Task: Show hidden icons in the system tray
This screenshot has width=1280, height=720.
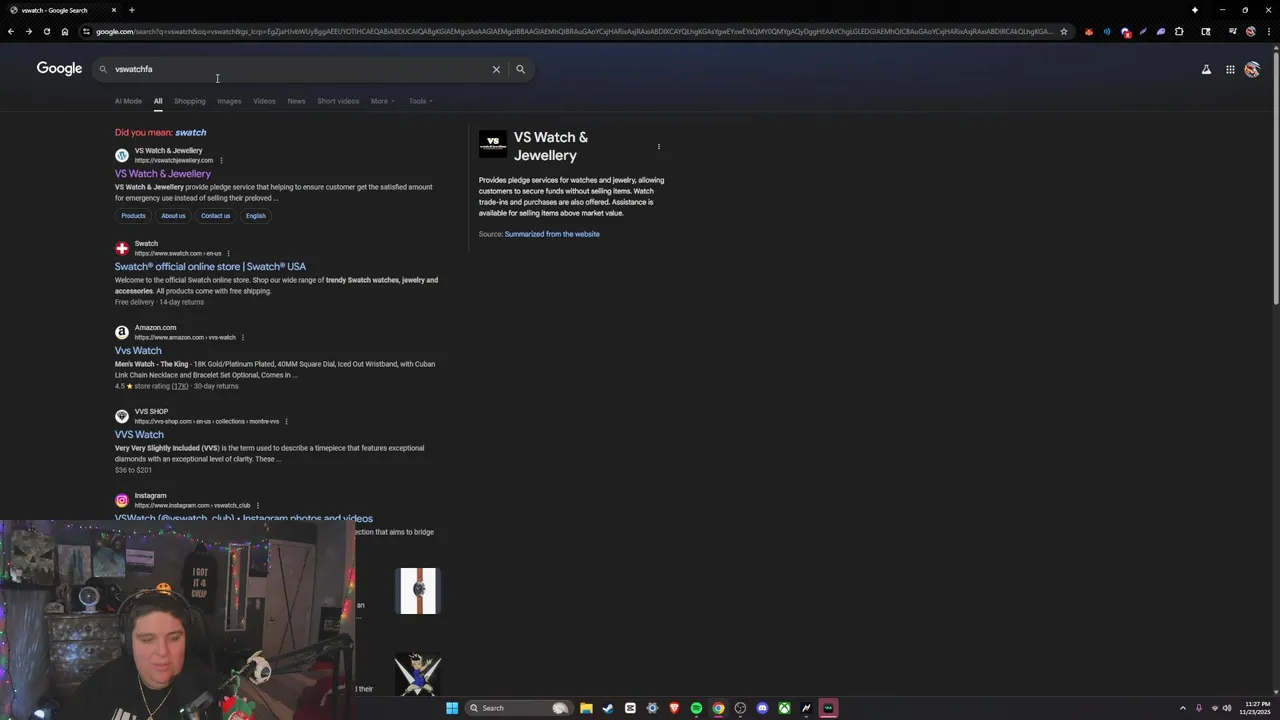Action: click(x=1182, y=708)
